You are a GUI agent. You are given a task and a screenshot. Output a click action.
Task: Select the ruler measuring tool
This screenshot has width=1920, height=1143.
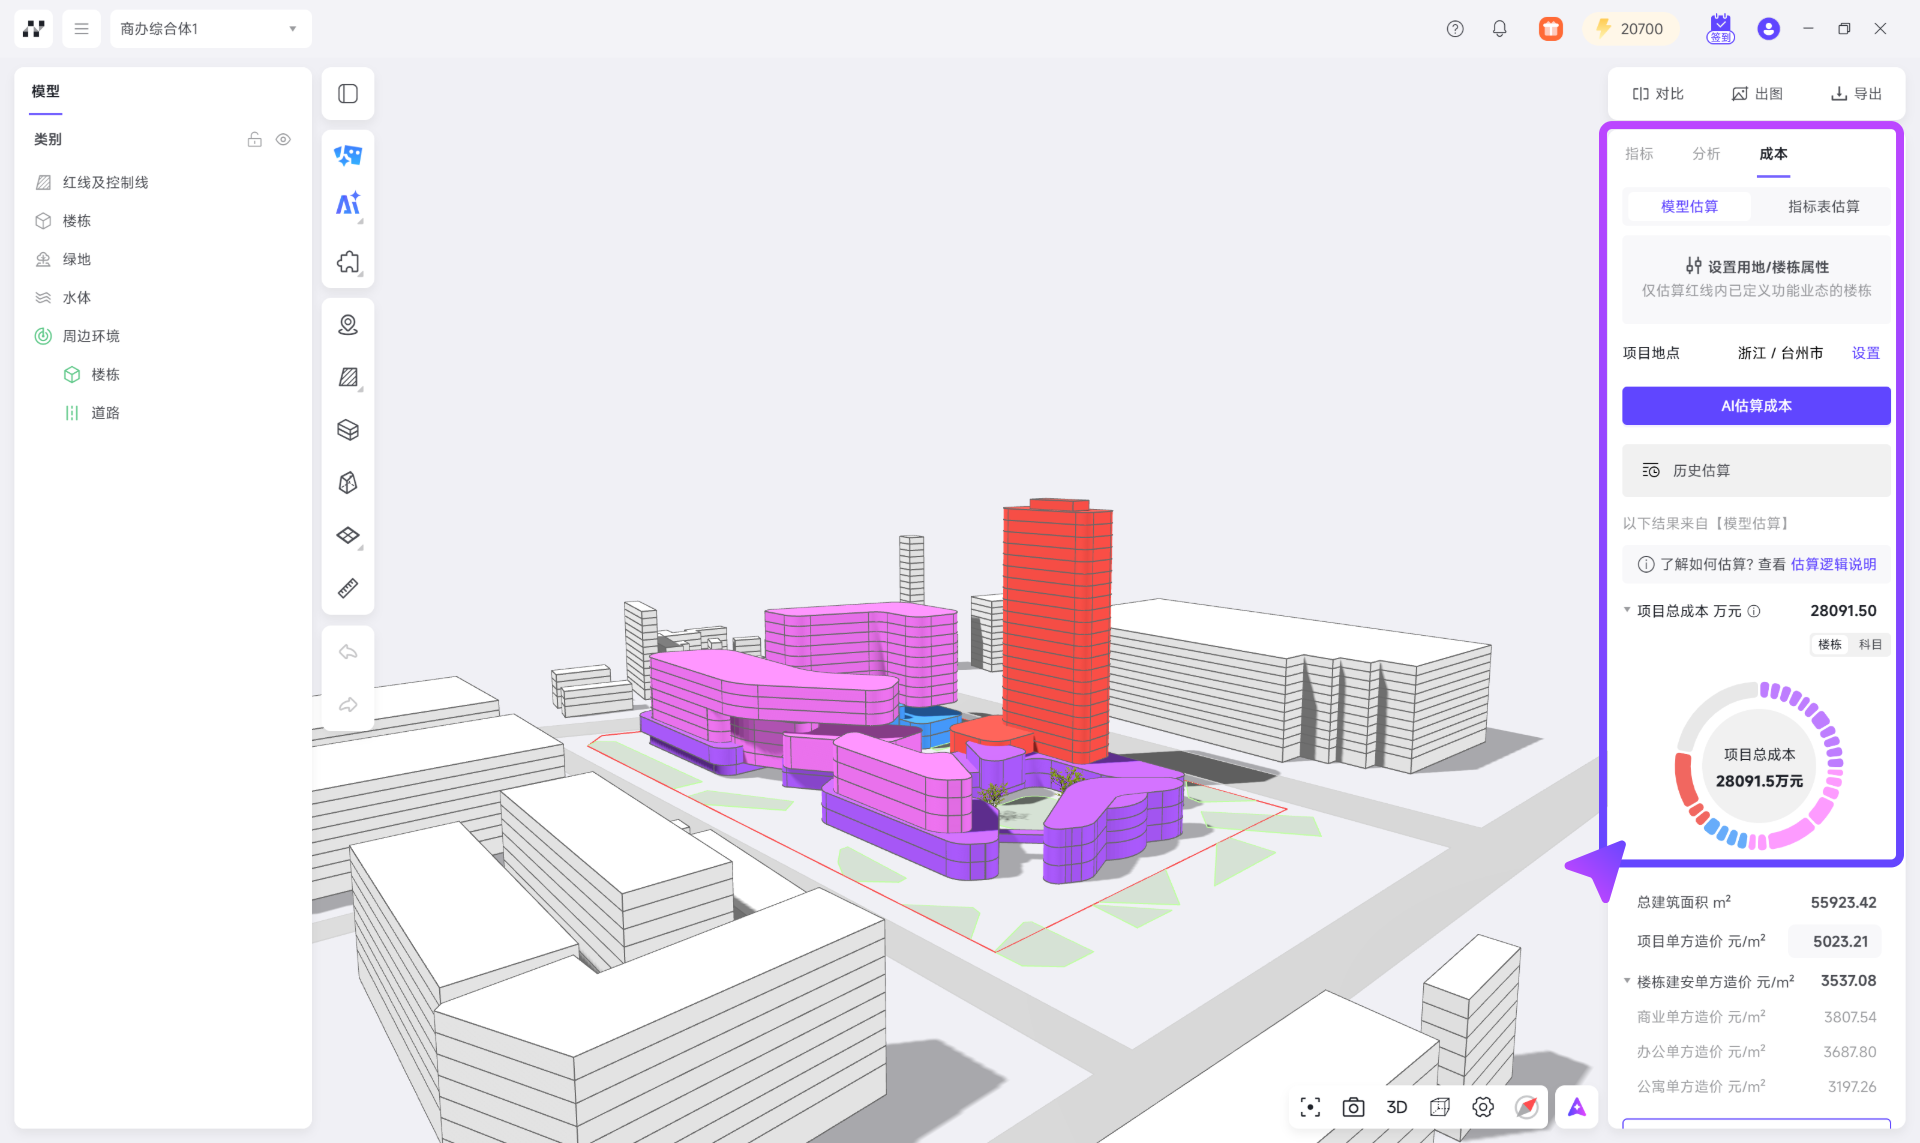point(348,588)
